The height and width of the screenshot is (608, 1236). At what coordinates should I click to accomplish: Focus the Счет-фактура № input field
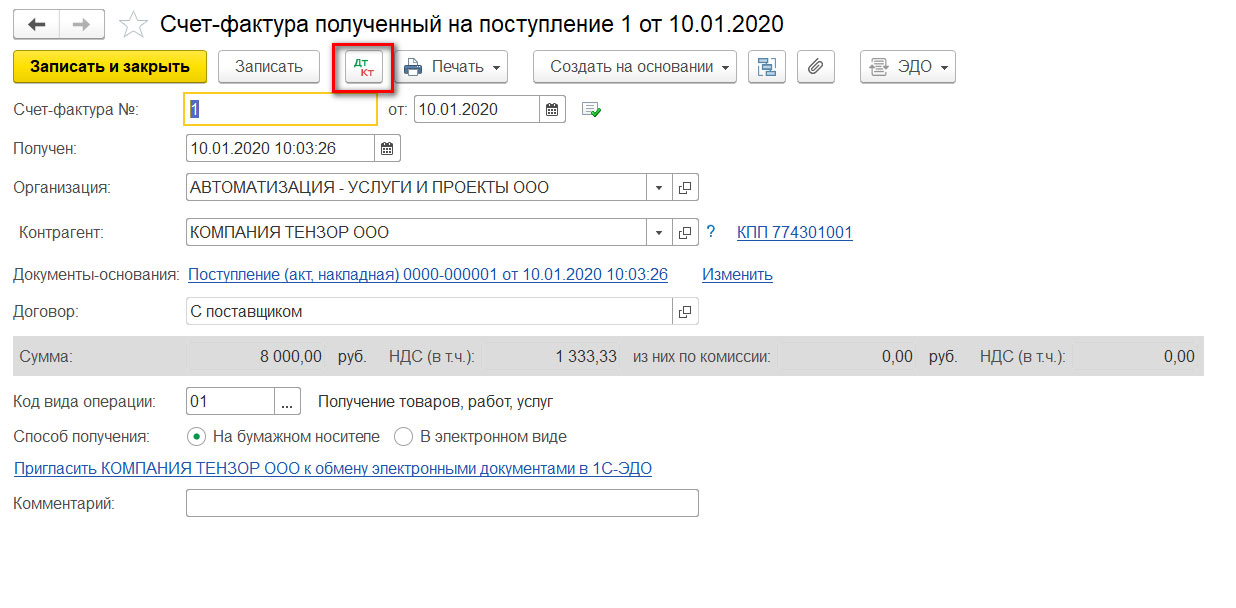pyautogui.click(x=281, y=109)
